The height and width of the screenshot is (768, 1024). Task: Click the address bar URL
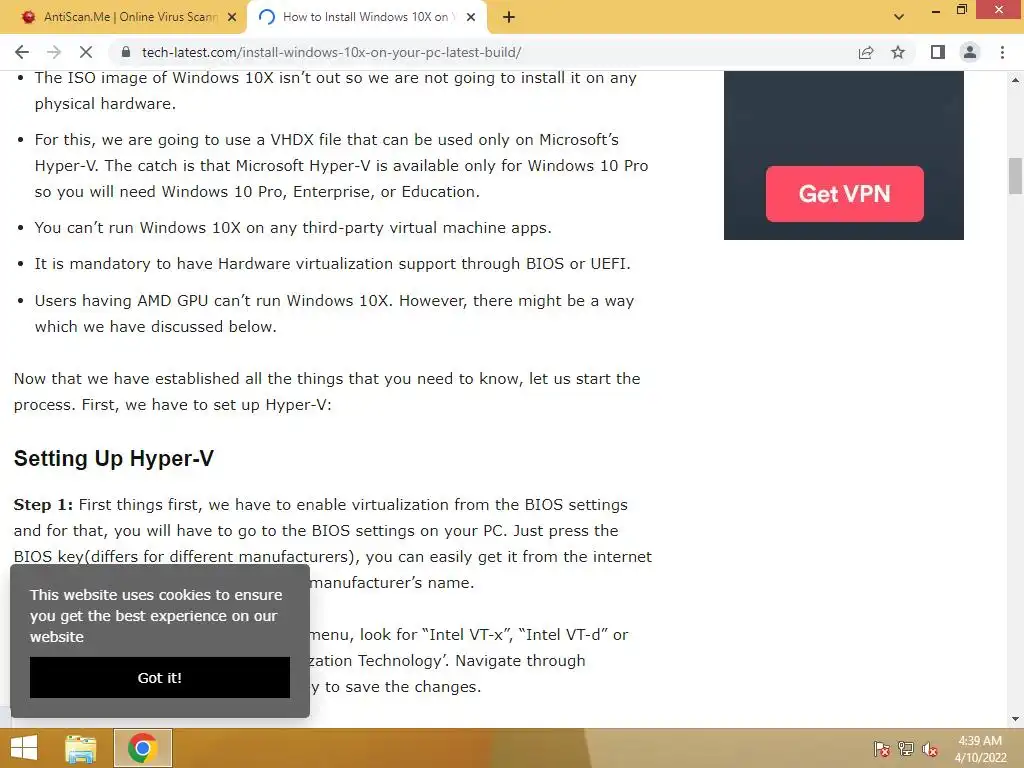pos(331,52)
